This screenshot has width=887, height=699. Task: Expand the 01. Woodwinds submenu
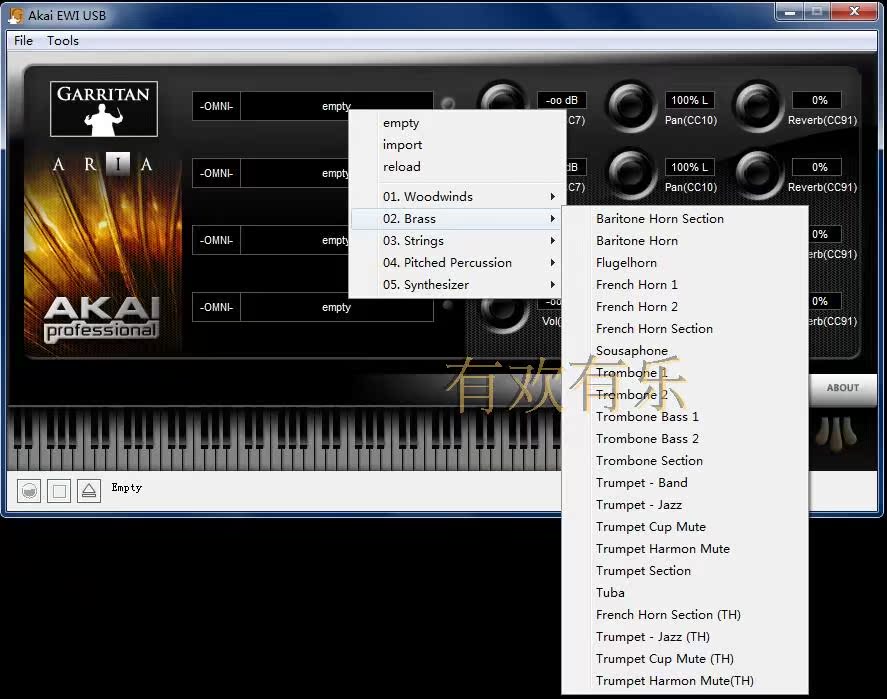click(457, 197)
